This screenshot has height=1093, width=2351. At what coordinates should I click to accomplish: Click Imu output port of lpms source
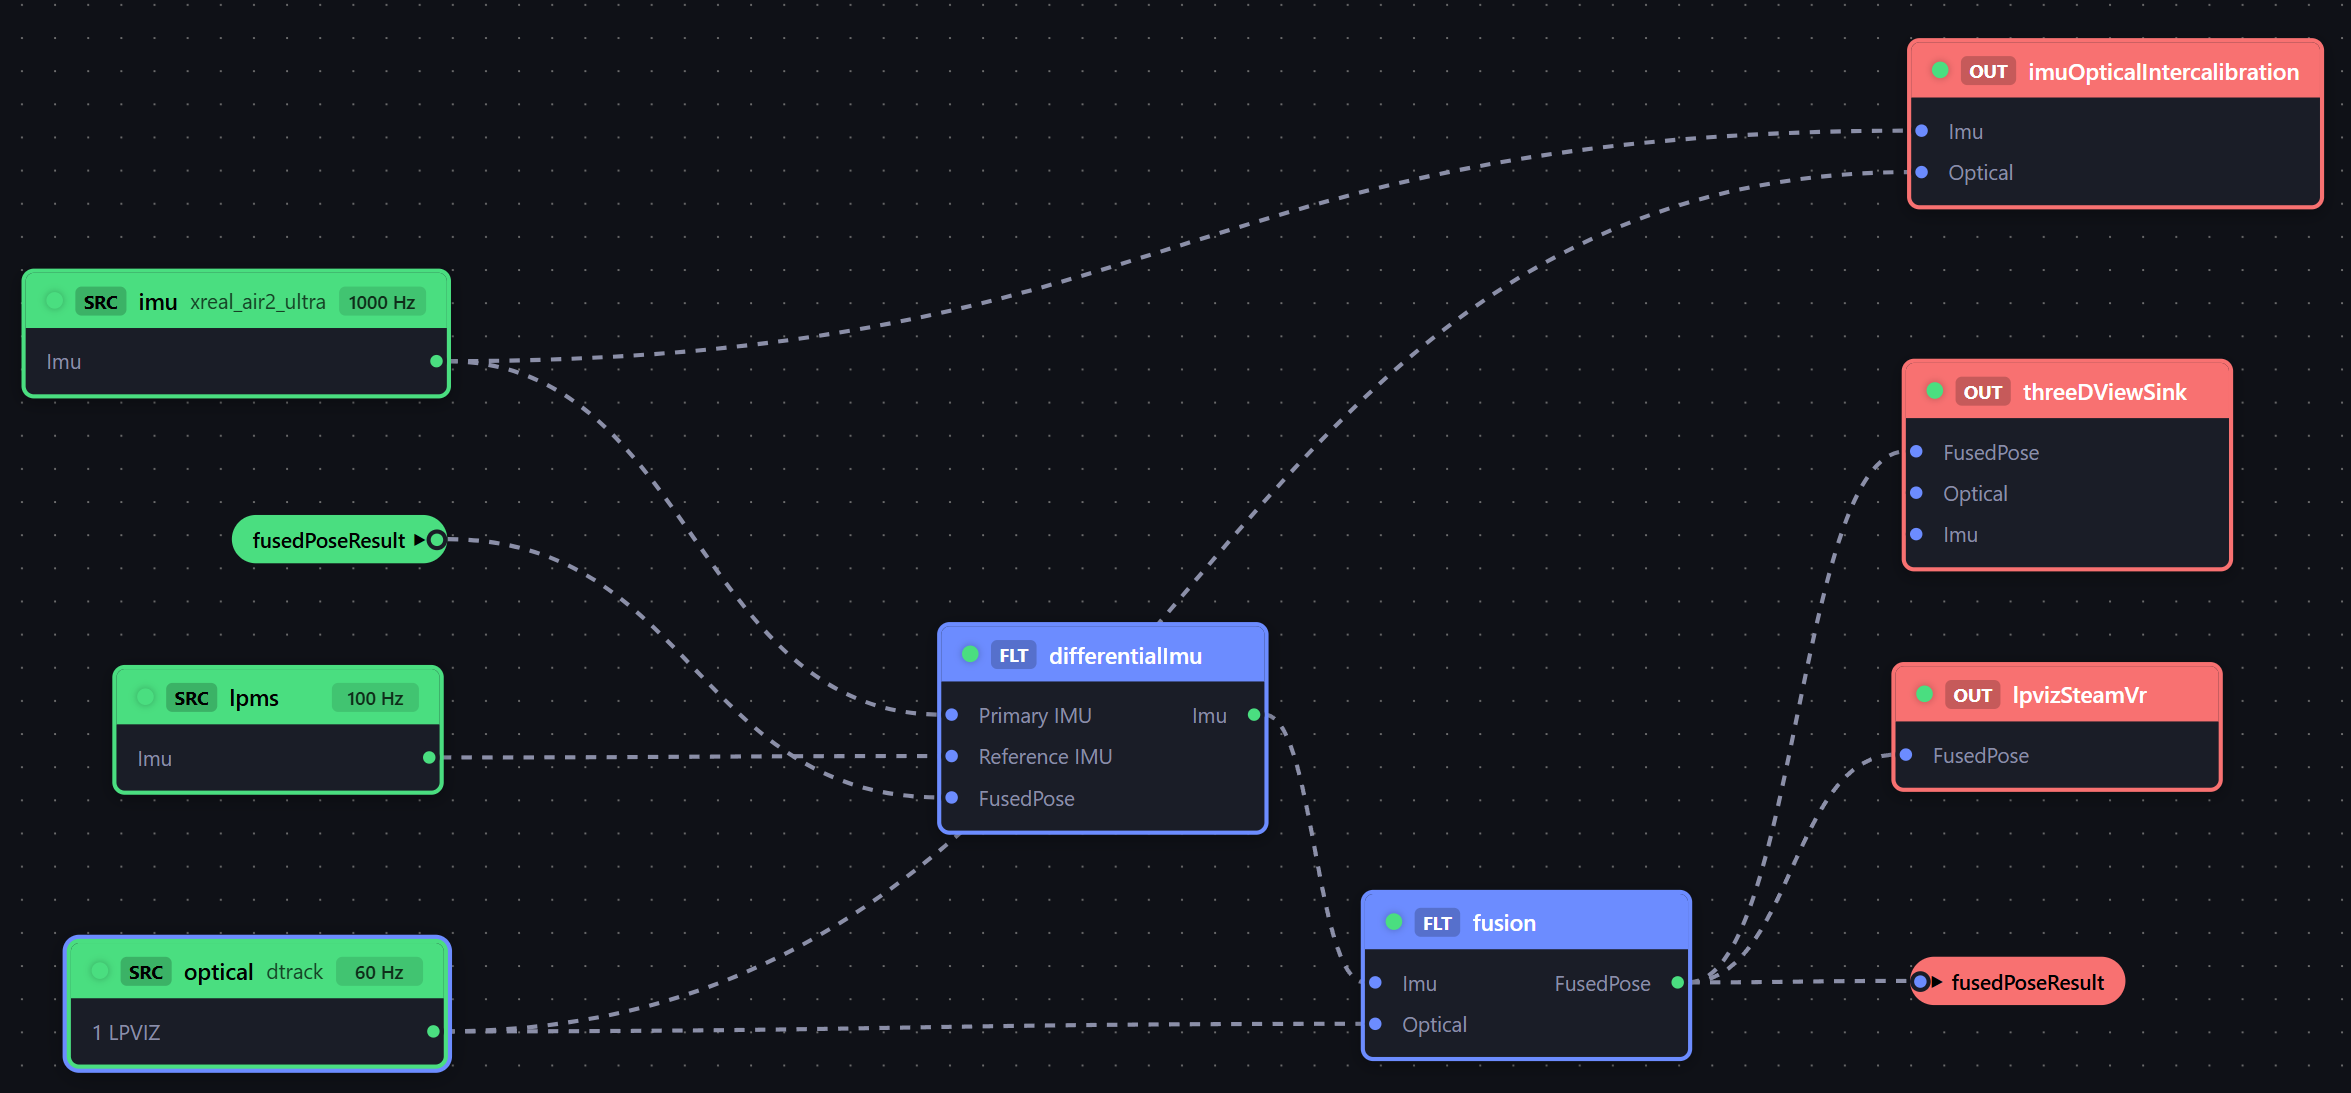tap(429, 757)
